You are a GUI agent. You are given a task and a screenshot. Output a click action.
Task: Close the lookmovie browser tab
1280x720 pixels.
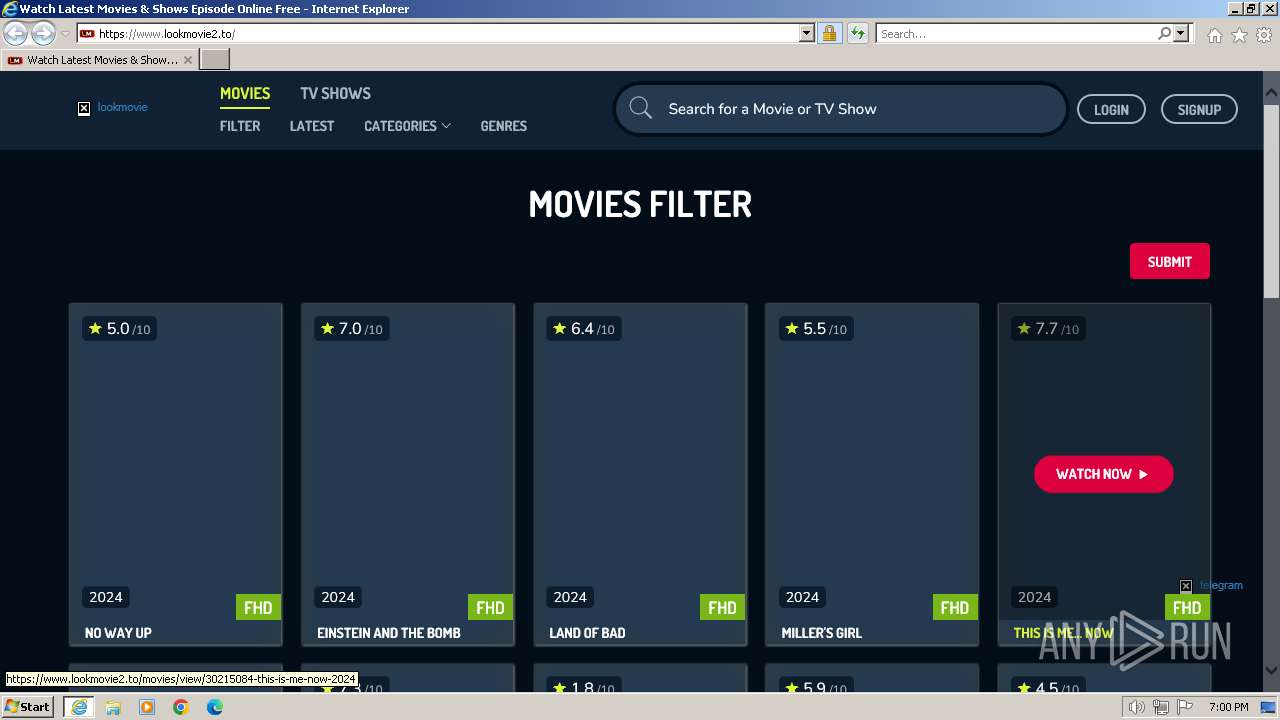coord(187,60)
